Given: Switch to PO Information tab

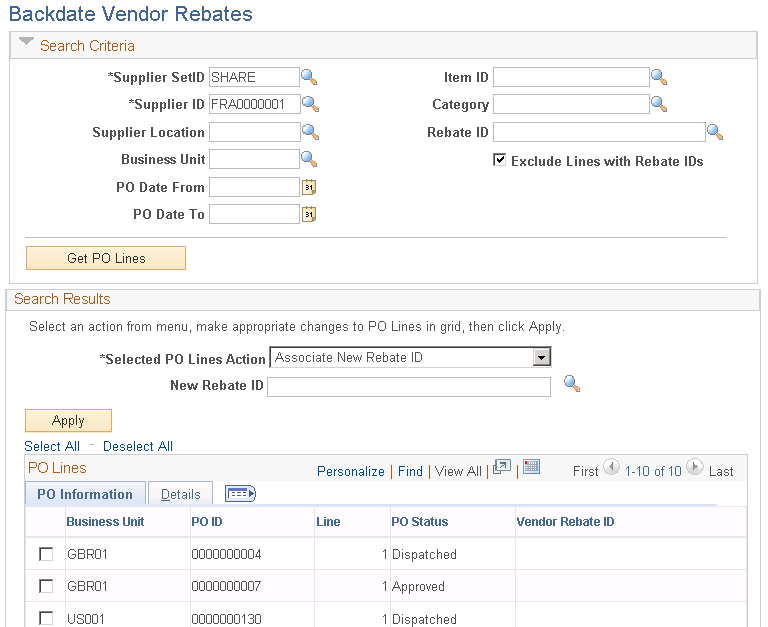Looking at the screenshot, I should 85,494.
